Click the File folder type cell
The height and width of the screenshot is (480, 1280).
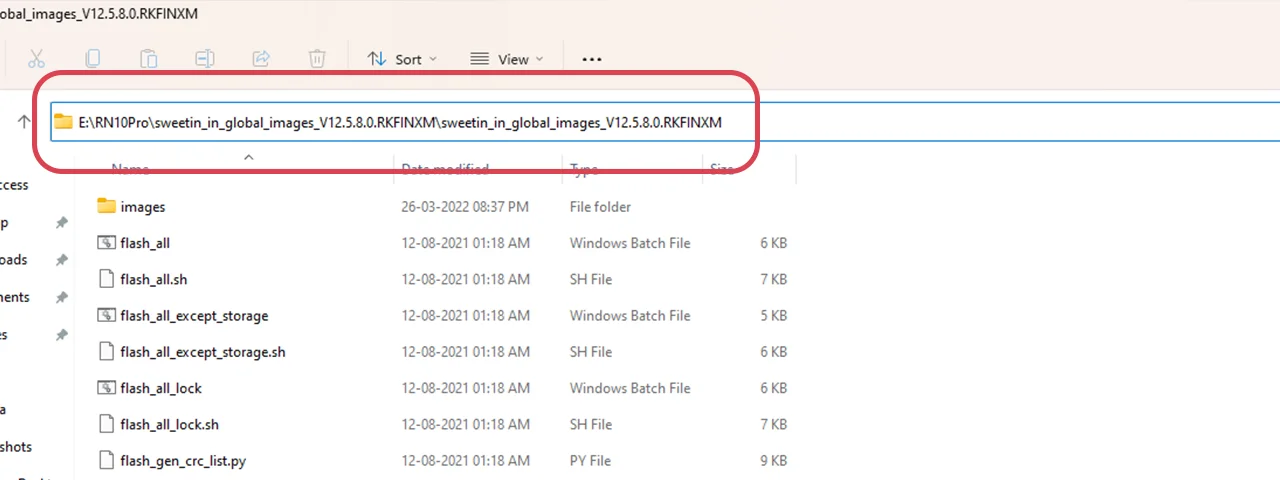click(600, 207)
